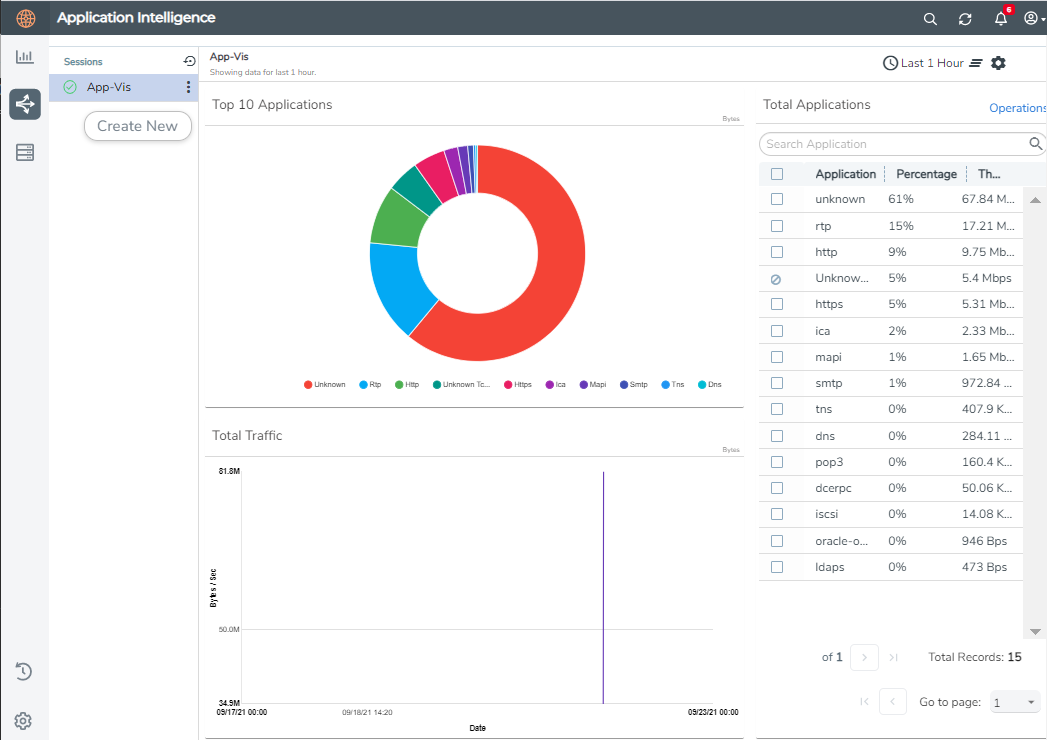
Task: Click the Create New button
Action: click(138, 126)
